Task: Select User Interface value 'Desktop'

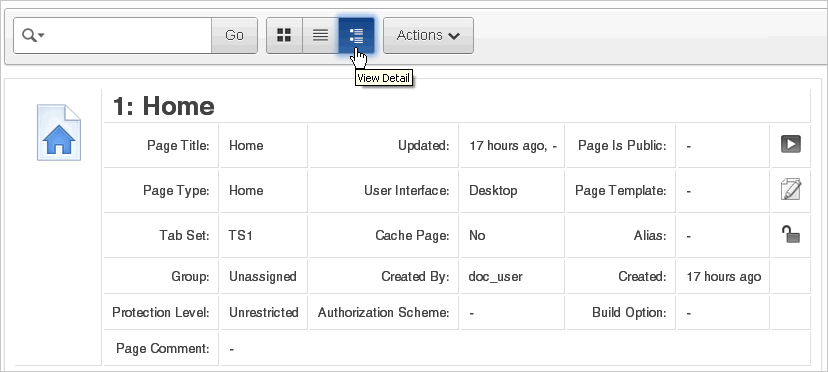Action: [x=493, y=190]
